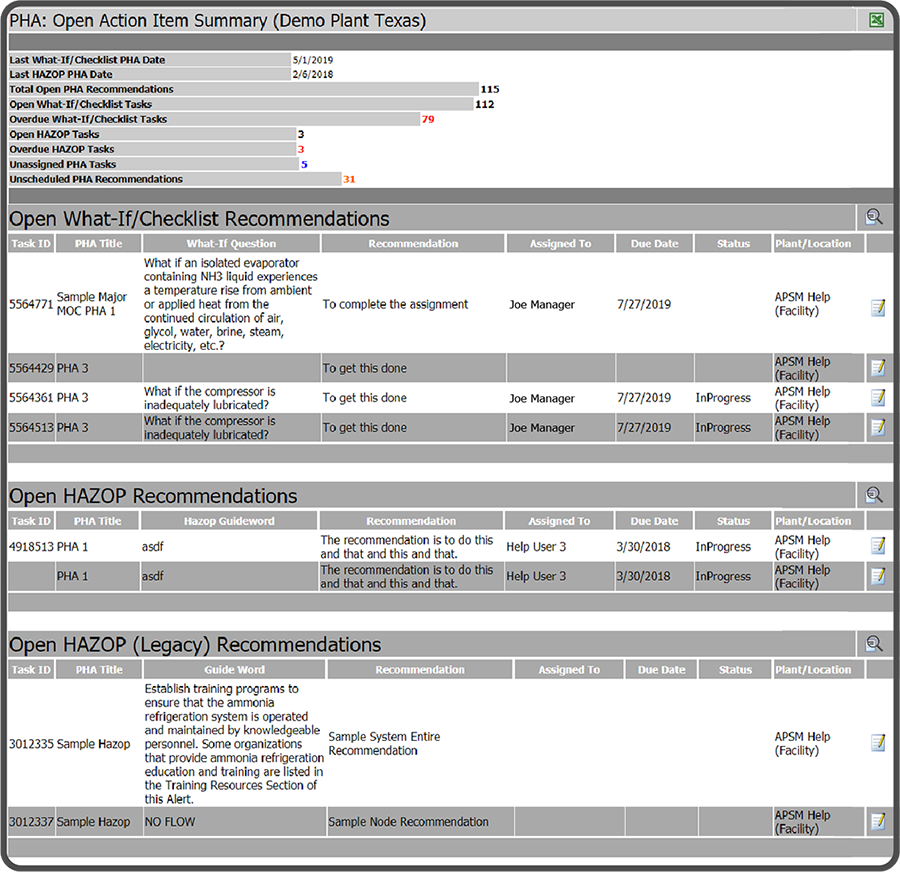This screenshot has width=900, height=872.
Task: Click unscheduled PHA recommendations count 31
Action: coord(349,180)
